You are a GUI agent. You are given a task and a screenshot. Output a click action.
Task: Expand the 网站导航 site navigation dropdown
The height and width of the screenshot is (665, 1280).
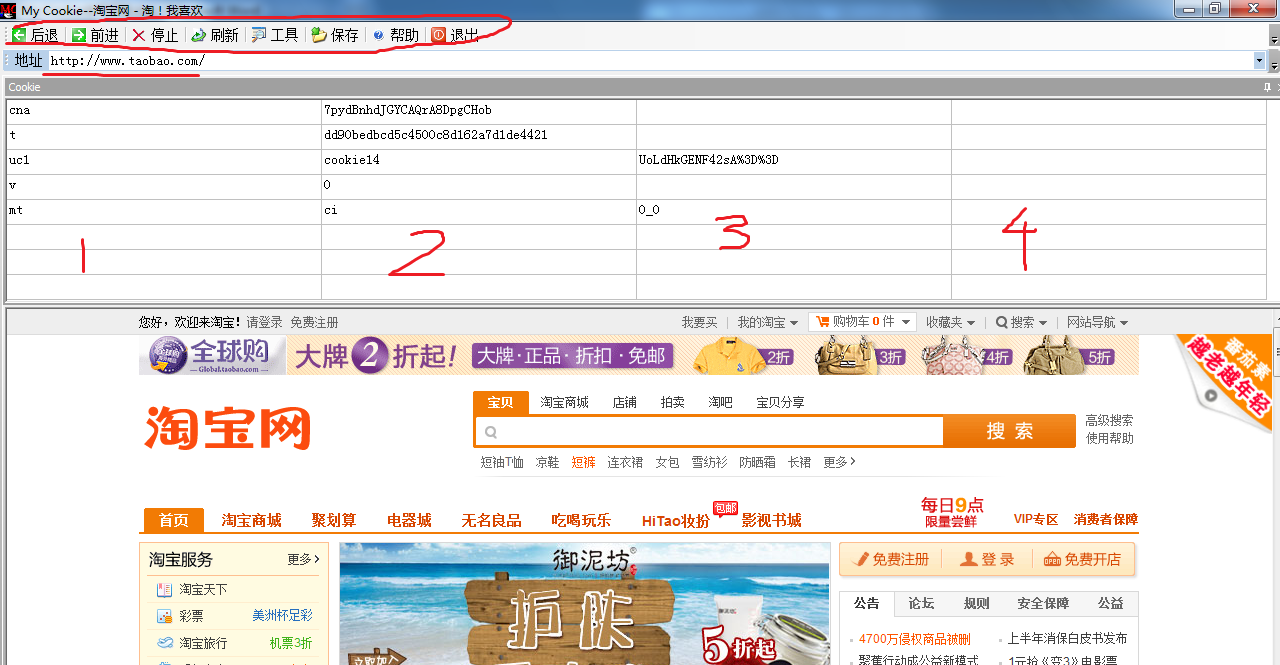click(x=1097, y=322)
